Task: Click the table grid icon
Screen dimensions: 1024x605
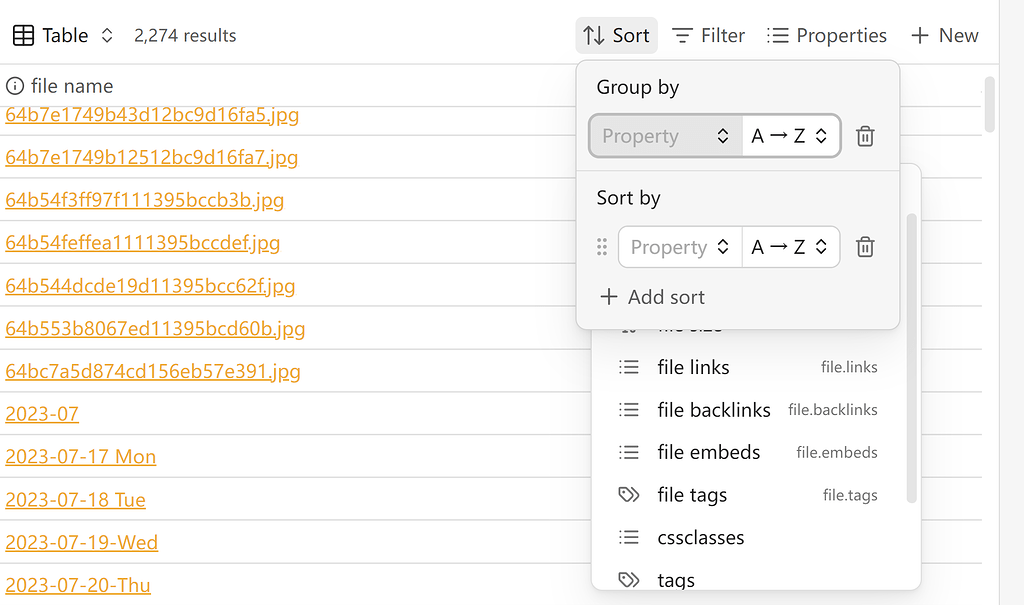Action: point(24,35)
